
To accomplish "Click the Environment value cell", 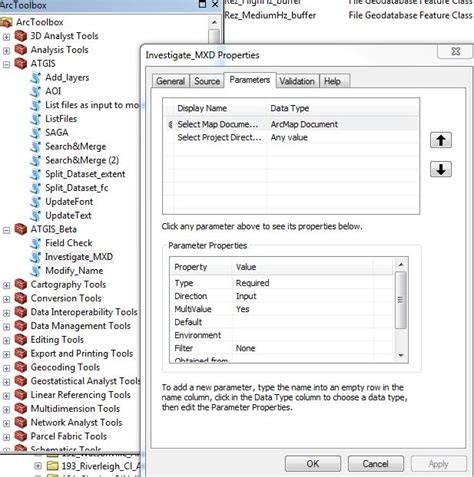I will click(303, 335).
